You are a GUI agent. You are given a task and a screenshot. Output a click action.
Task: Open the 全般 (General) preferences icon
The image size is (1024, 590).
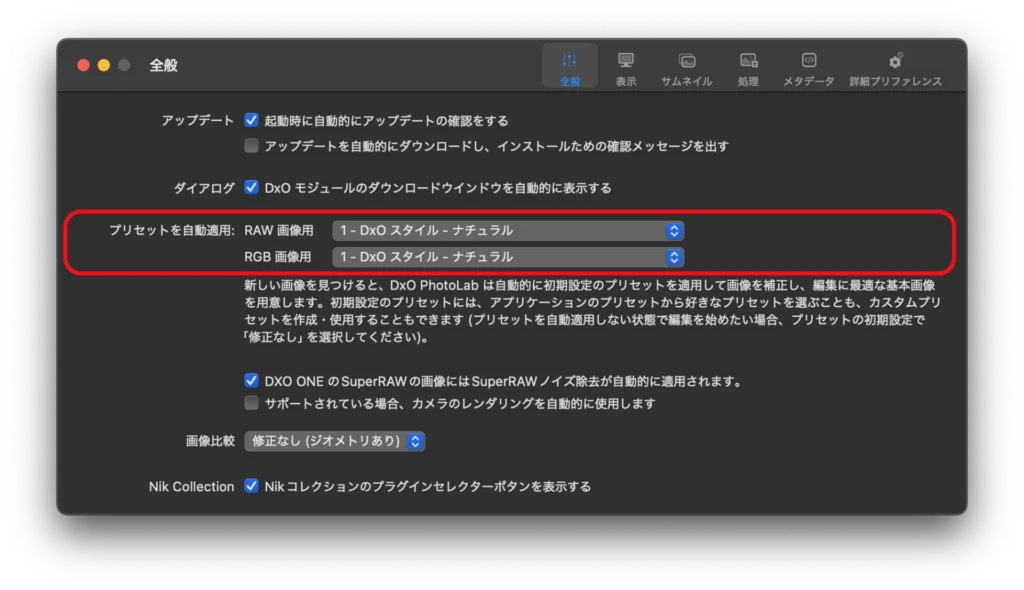(569, 61)
